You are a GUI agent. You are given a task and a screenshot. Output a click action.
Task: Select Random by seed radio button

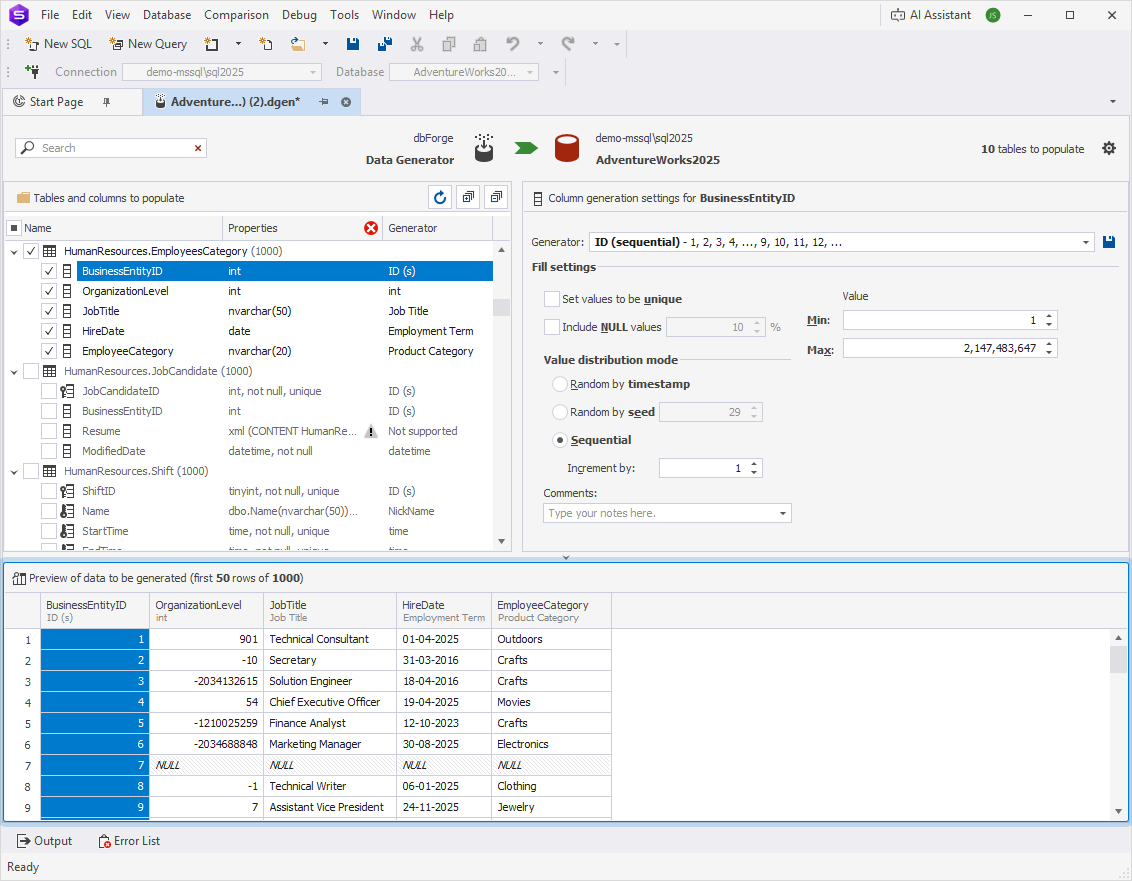pos(560,412)
